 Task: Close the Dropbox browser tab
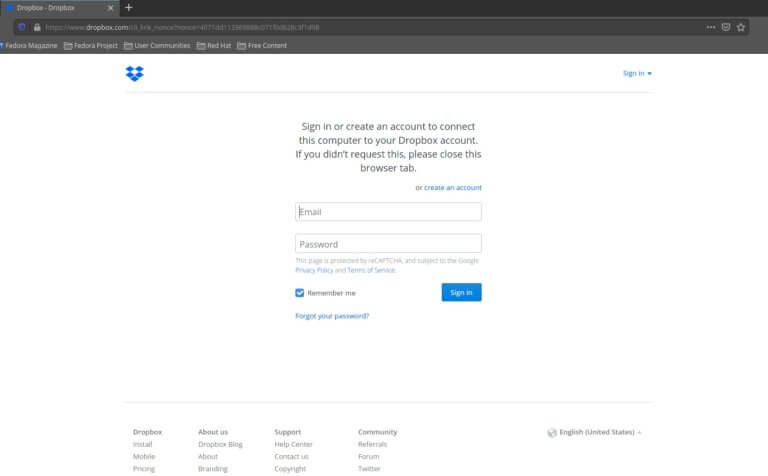pyautogui.click(x=111, y=8)
